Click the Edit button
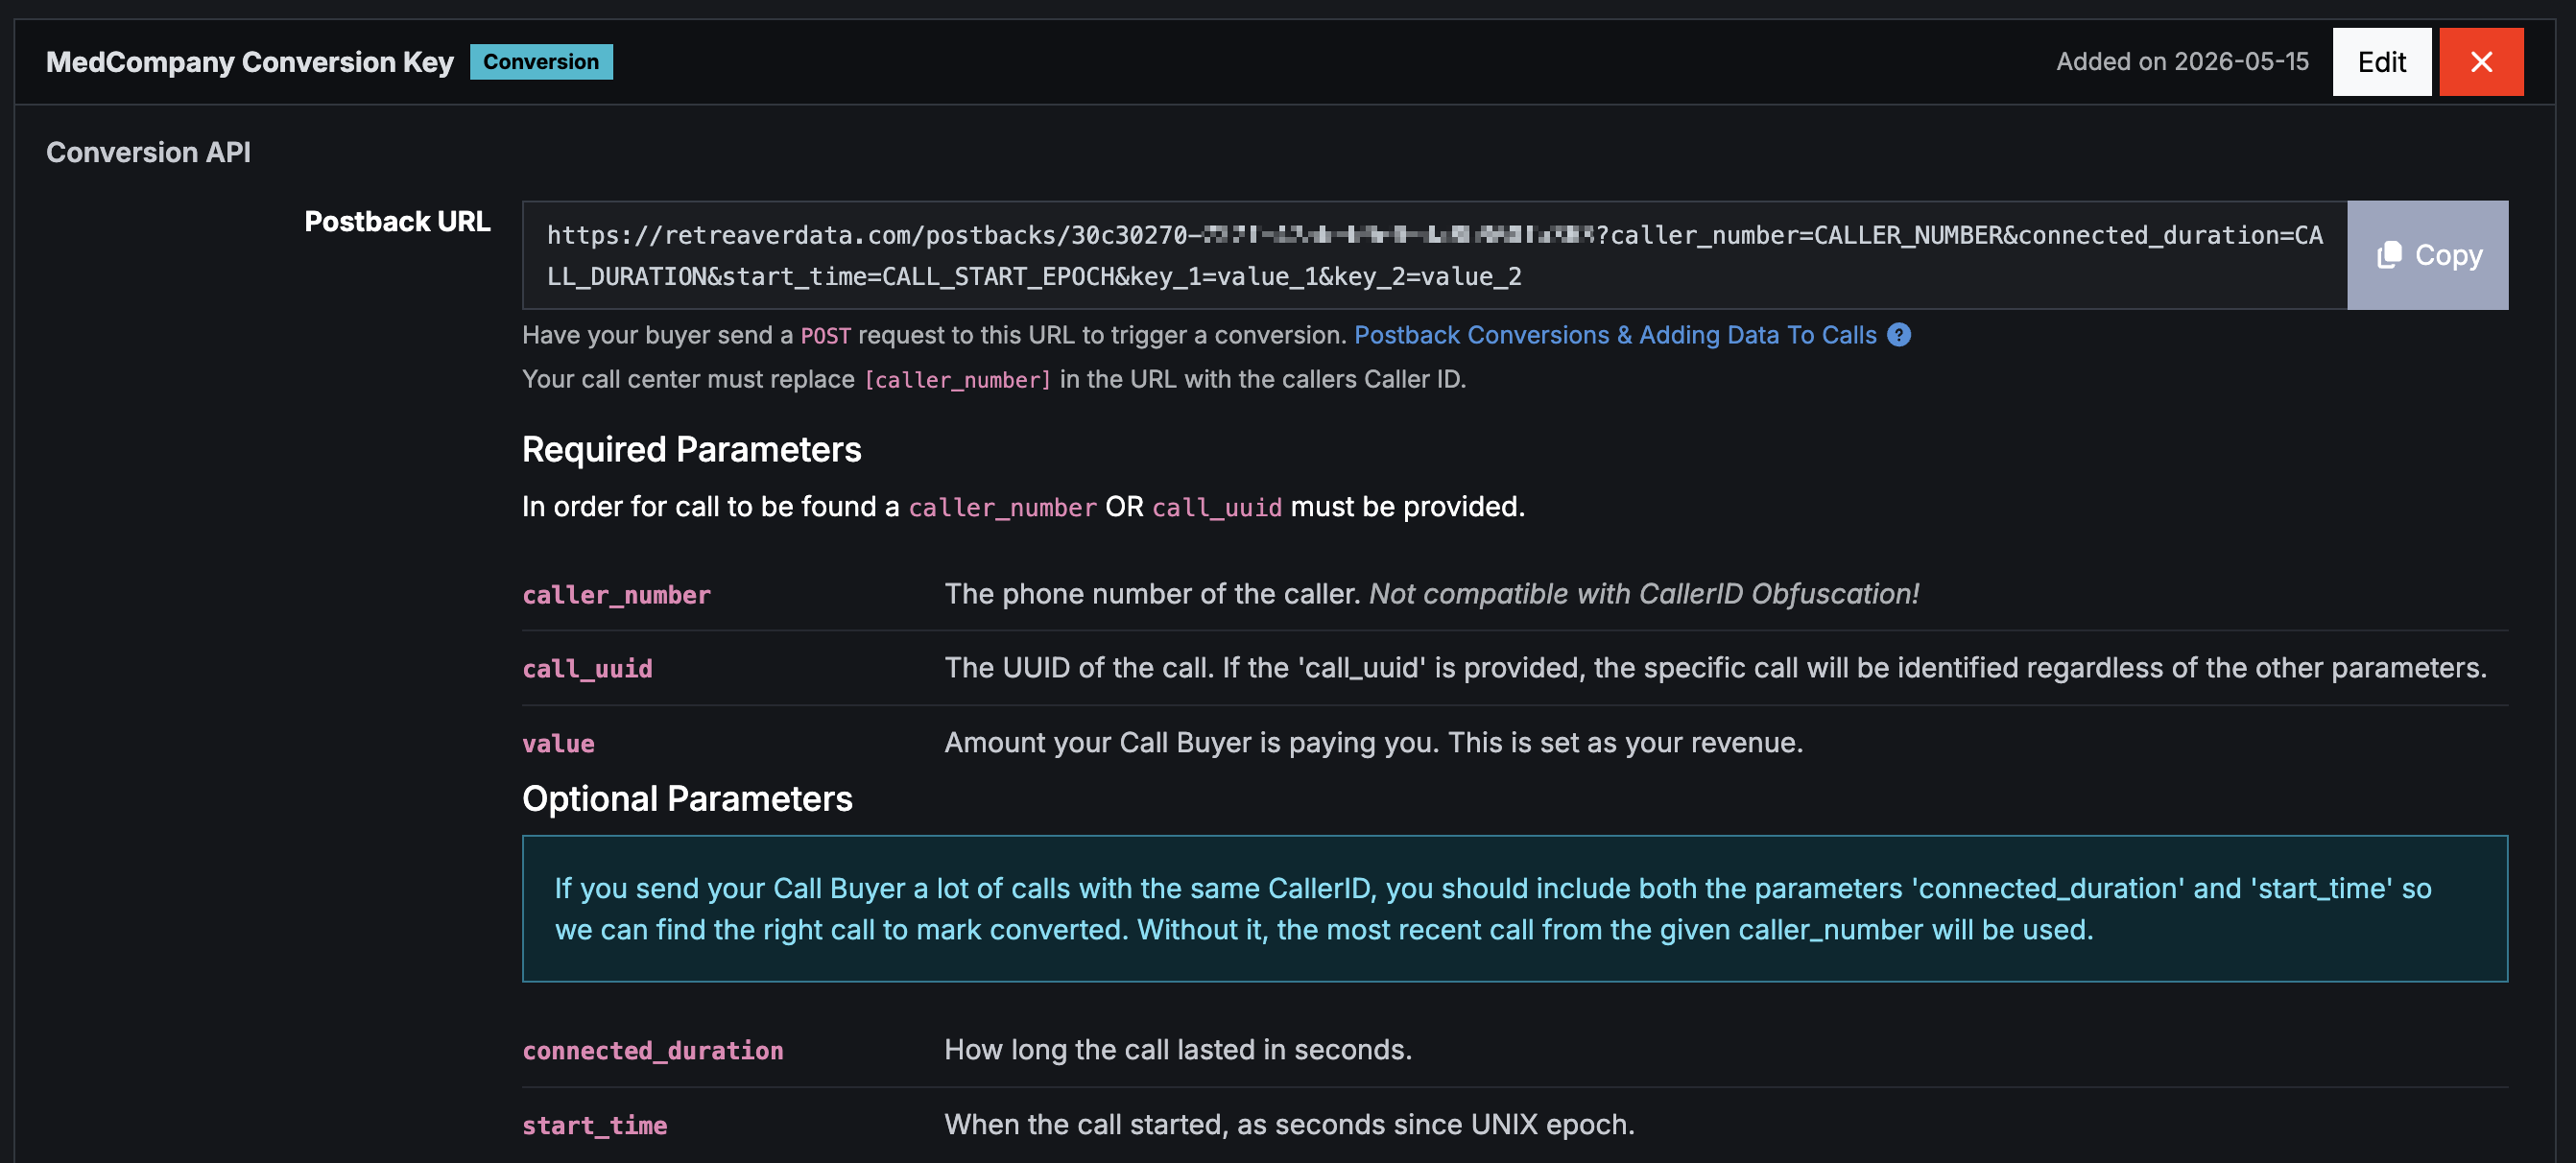The width and height of the screenshot is (2576, 1163). (2381, 62)
